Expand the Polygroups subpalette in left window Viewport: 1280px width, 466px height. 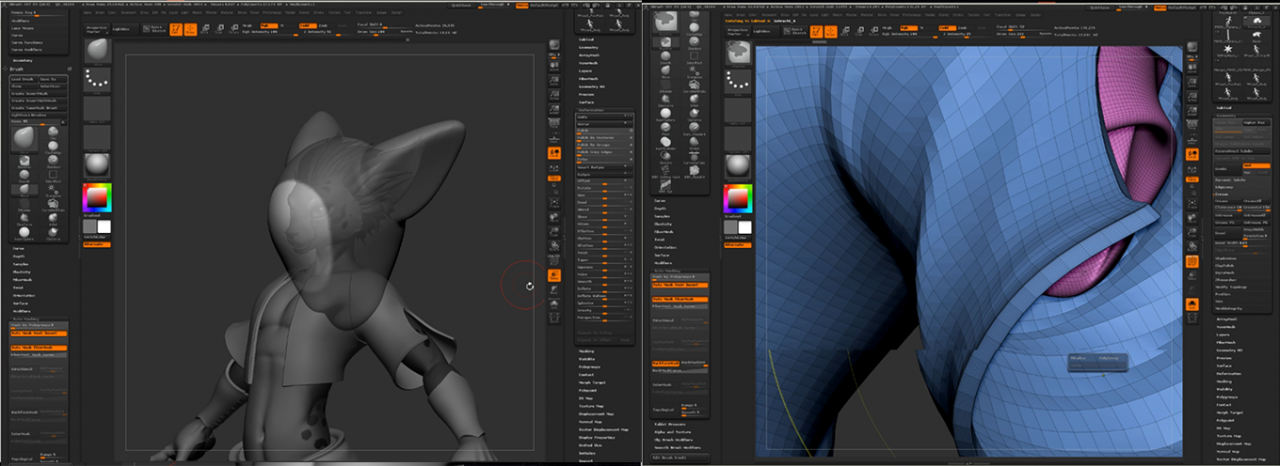click(590, 367)
